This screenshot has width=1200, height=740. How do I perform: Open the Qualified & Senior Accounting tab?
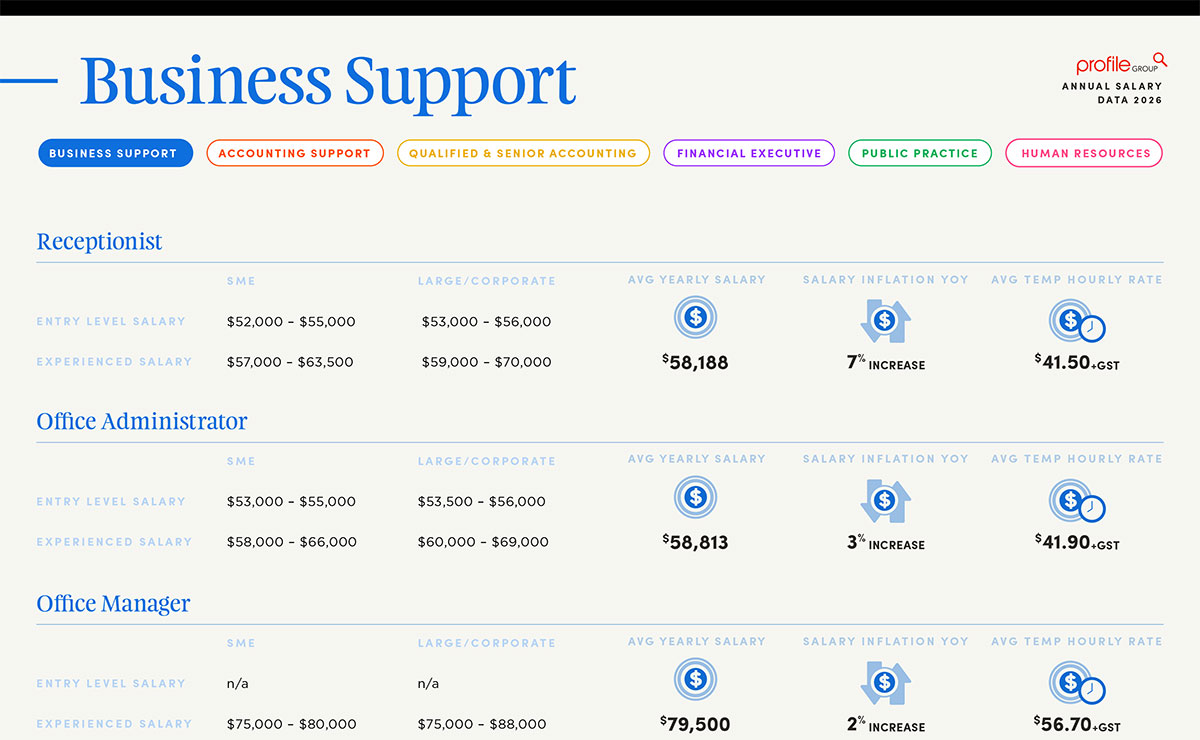[523, 153]
